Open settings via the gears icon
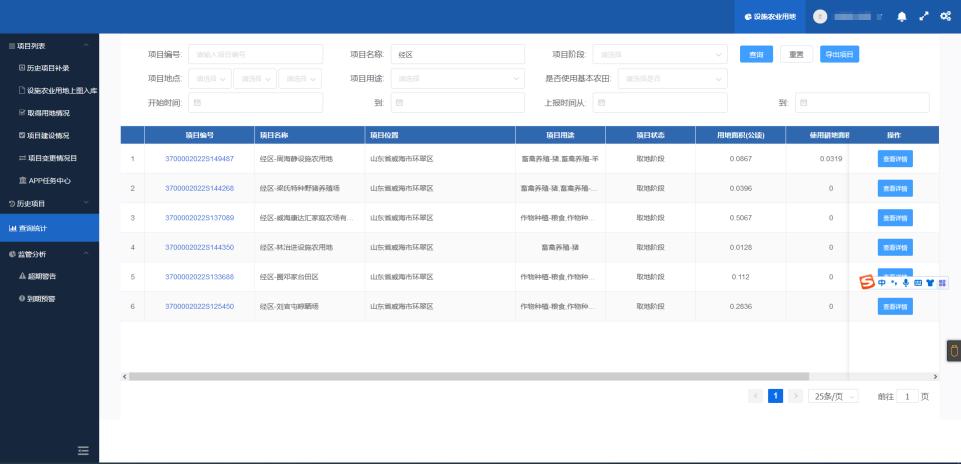 click(945, 17)
